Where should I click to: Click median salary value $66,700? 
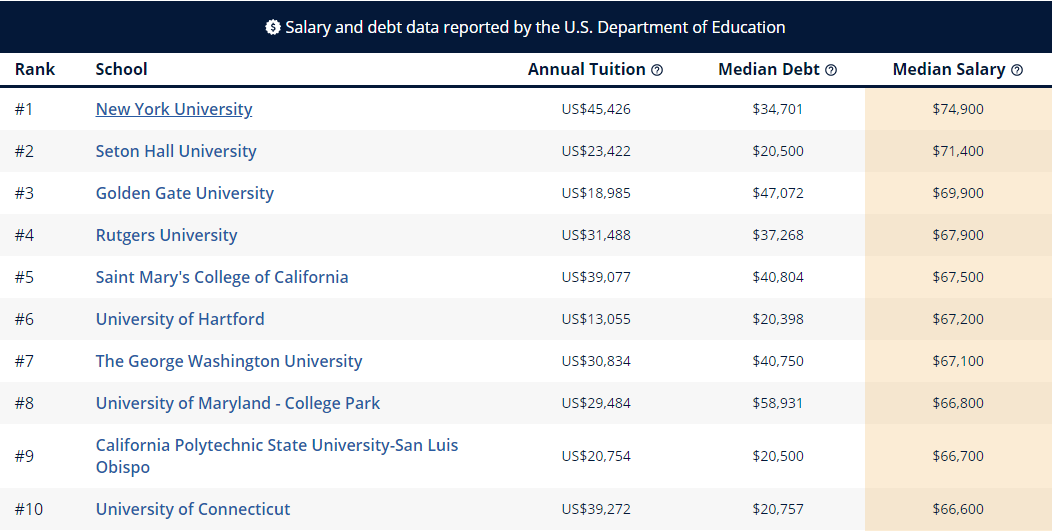click(x=958, y=456)
